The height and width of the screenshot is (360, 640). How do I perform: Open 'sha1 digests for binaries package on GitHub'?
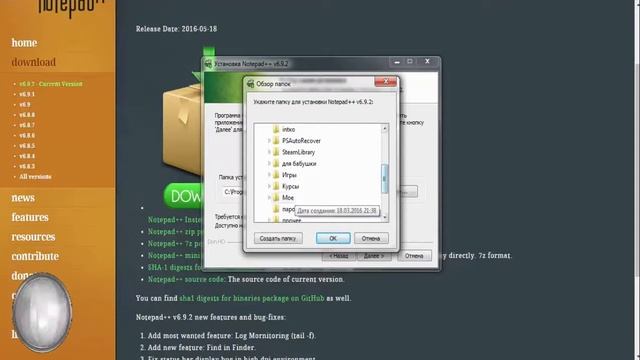[x=252, y=298]
